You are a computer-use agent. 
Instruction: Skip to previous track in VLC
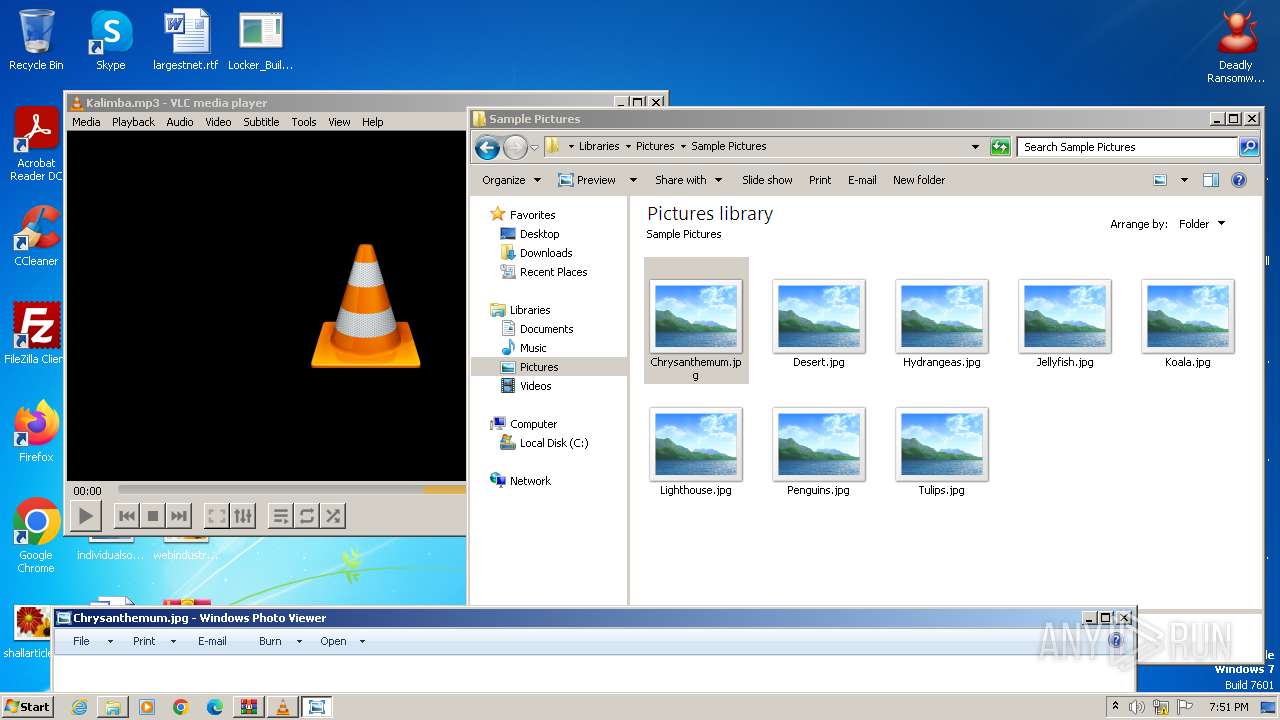[x=127, y=516]
